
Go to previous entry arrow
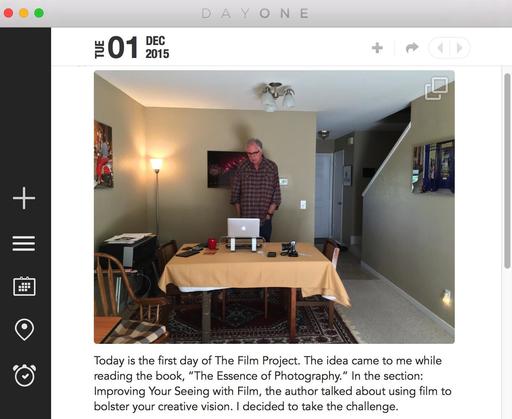point(440,48)
